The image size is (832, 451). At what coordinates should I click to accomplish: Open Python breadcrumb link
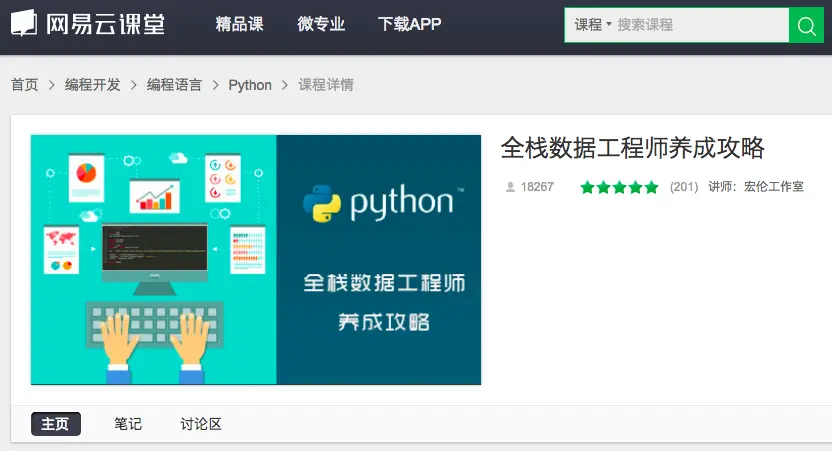pyautogui.click(x=250, y=85)
